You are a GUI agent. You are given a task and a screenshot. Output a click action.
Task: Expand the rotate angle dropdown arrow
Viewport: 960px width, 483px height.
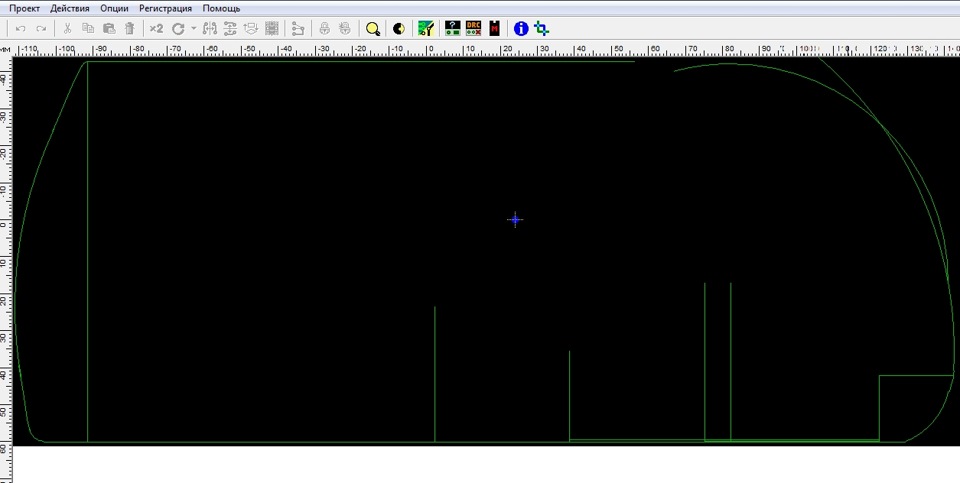coord(193,29)
